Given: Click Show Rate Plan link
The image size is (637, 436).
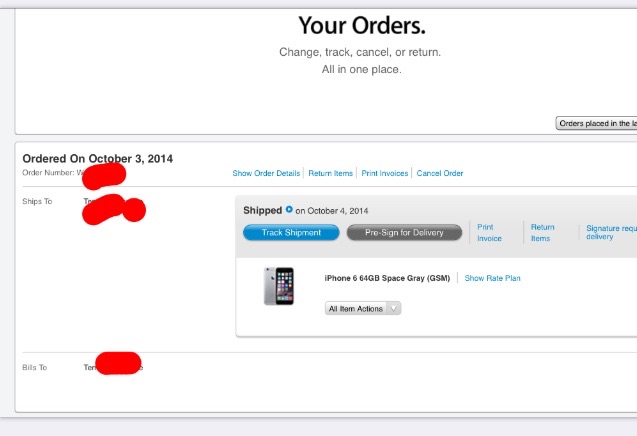Looking at the screenshot, I should click(x=492, y=278).
